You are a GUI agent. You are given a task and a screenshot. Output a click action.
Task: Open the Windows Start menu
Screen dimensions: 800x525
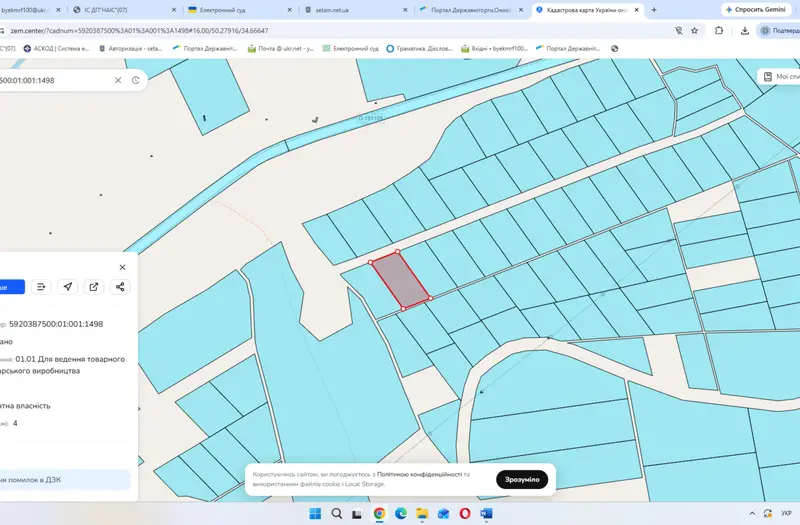coord(315,513)
